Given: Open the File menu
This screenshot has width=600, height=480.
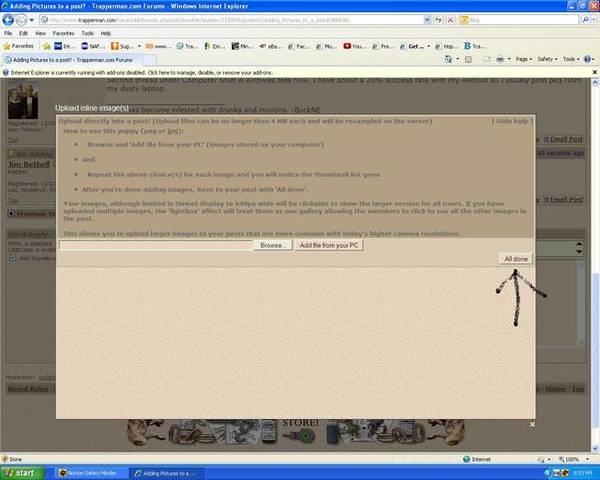Looking at the screenshot, I should 8,33.
